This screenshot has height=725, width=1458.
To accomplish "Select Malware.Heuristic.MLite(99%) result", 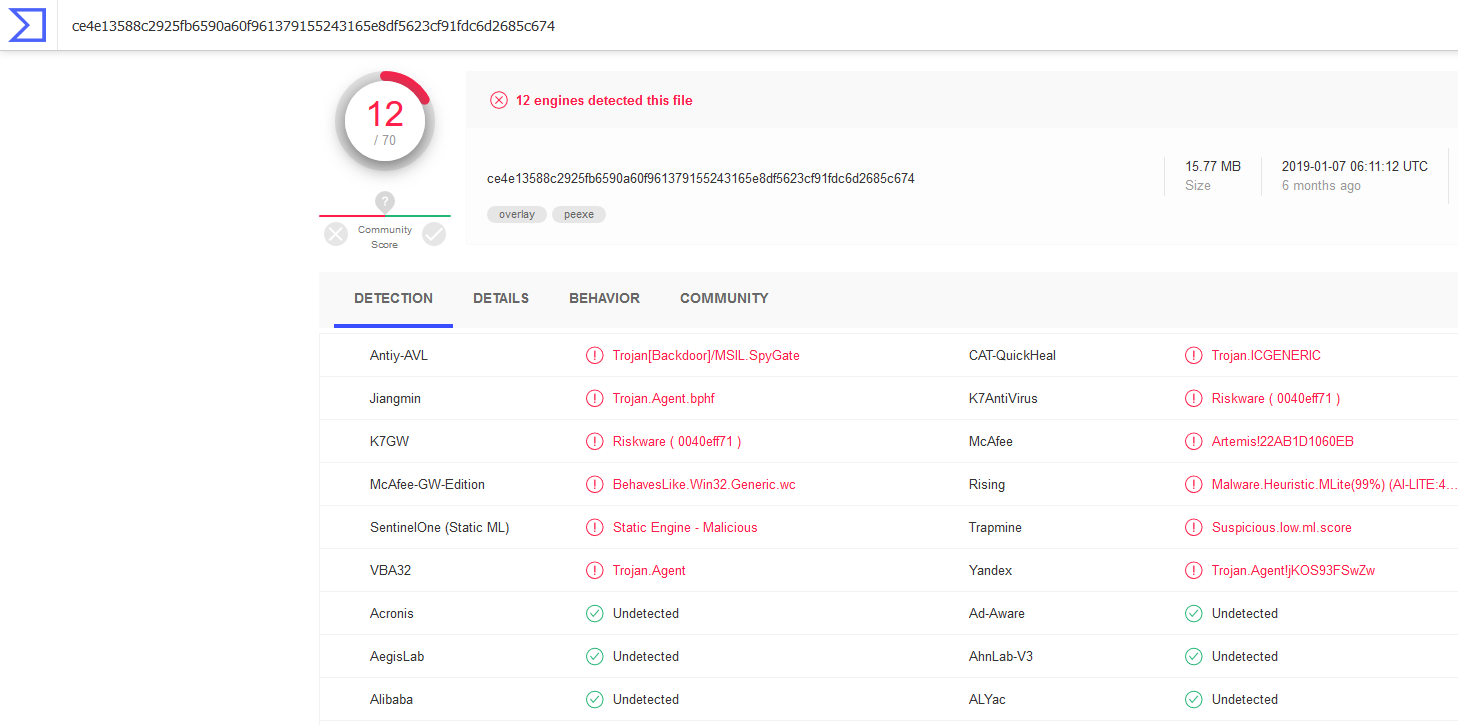I will (x=1335, y=484).
